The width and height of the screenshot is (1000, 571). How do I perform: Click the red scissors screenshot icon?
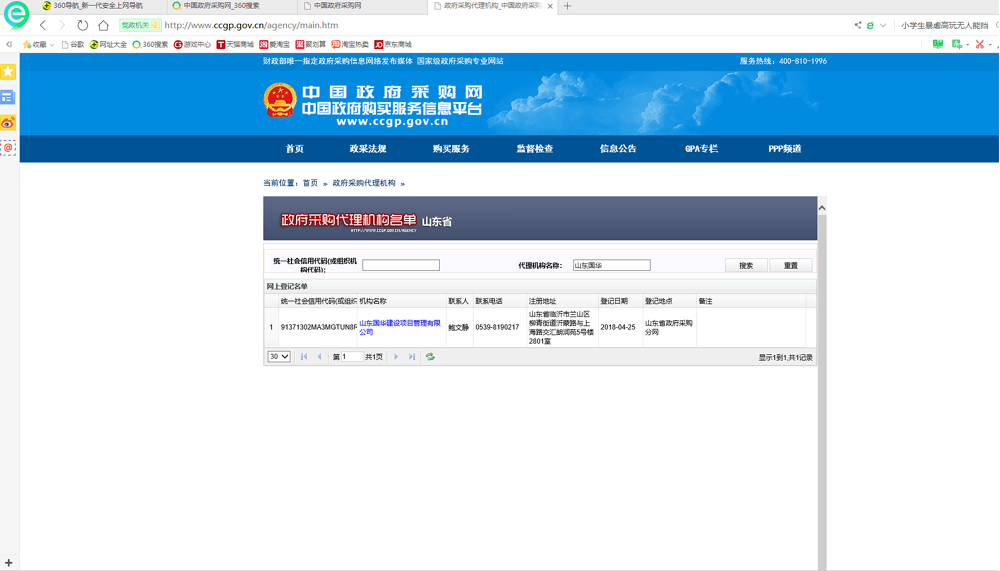click(980, 44)
